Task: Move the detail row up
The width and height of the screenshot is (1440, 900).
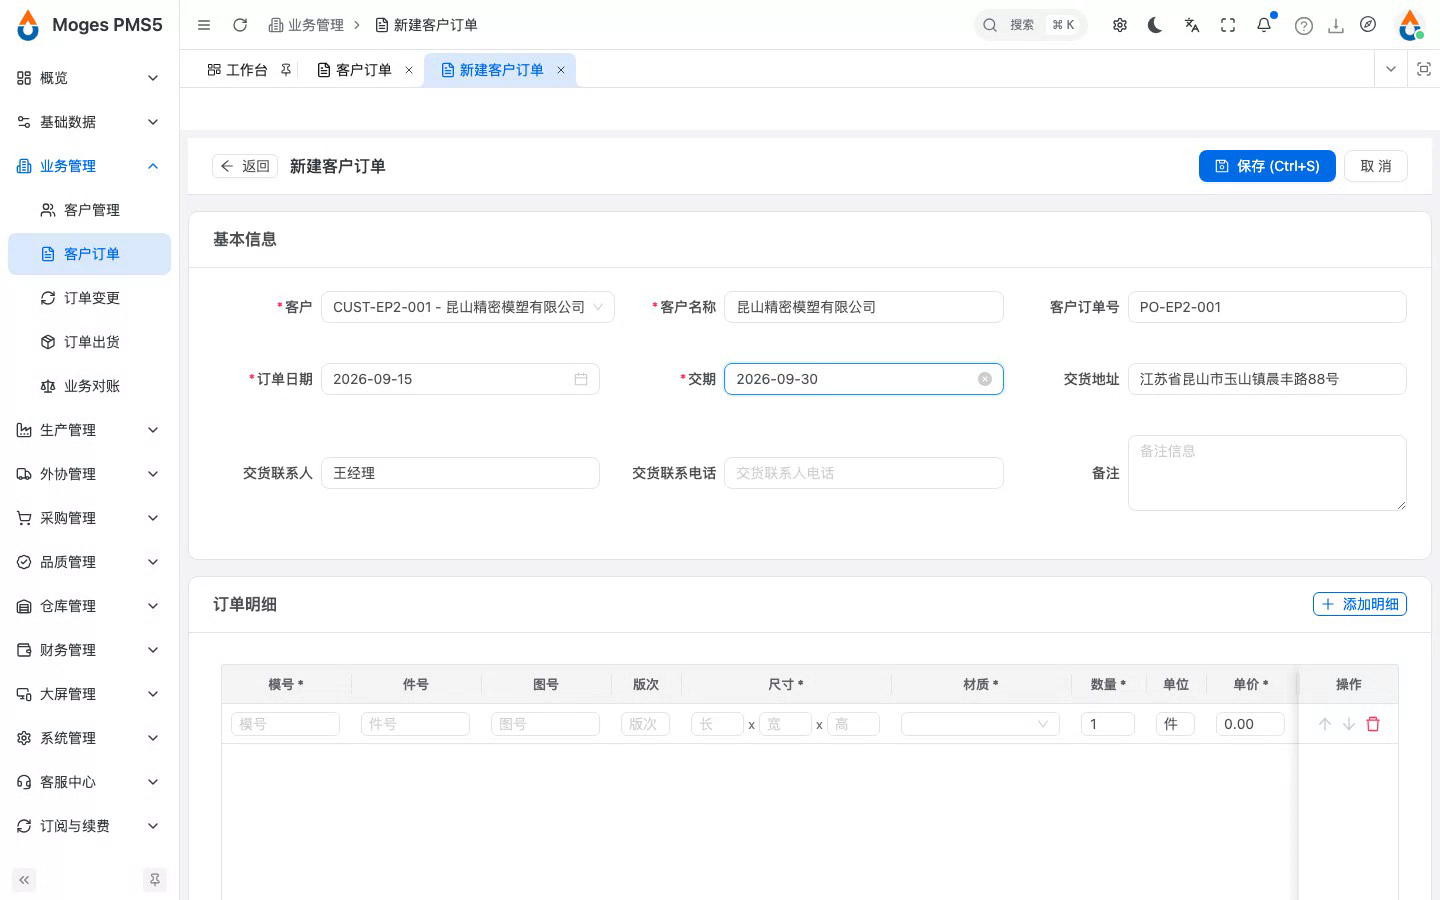Action: click(1325, 724)
